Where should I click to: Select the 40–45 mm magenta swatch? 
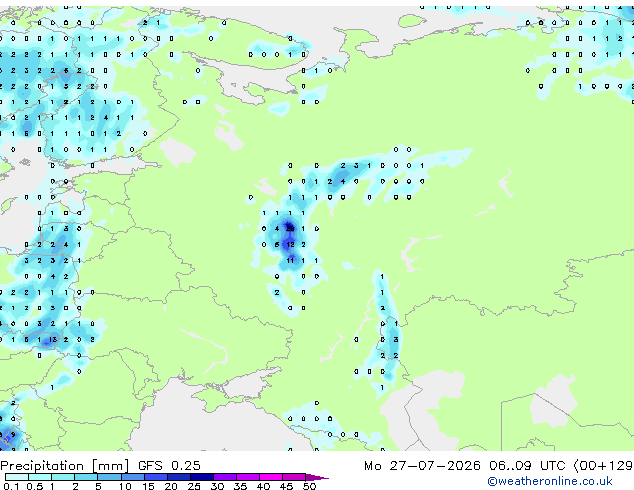[x=271, y=477]
